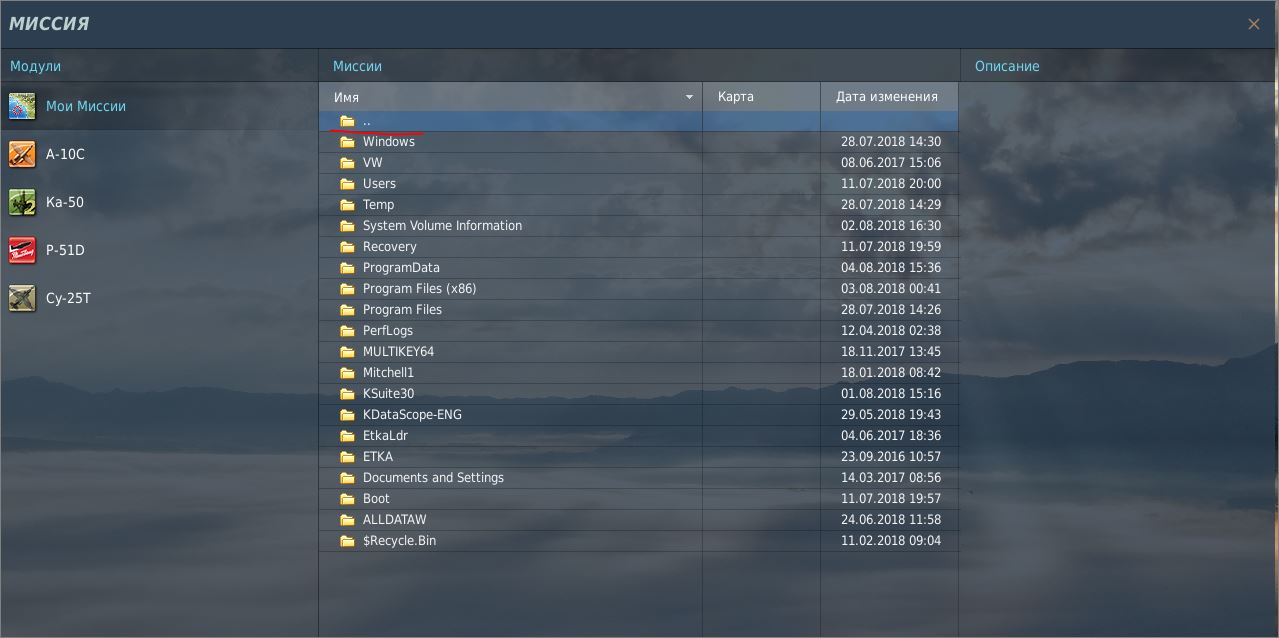
Task: Select the Boot folder name
Action: pyautogui.click(x=376, y=499)
